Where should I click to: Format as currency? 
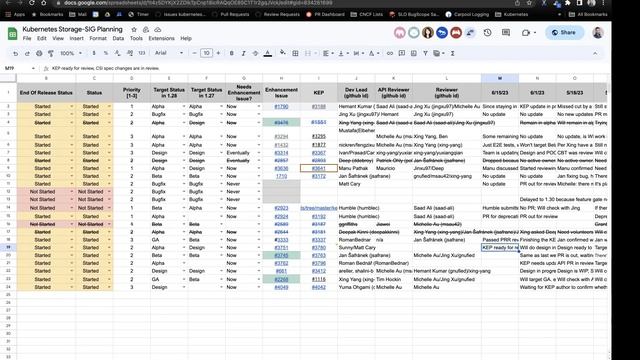point(94,53)
